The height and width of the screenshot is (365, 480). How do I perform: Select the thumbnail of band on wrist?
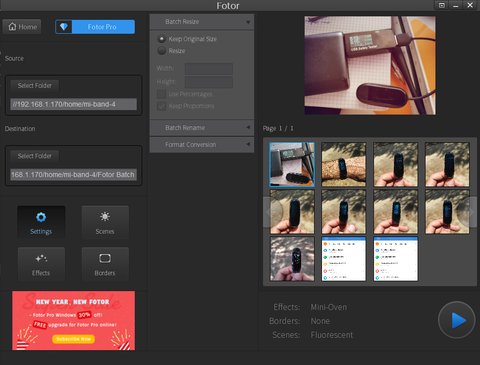(x=344, y=164)
